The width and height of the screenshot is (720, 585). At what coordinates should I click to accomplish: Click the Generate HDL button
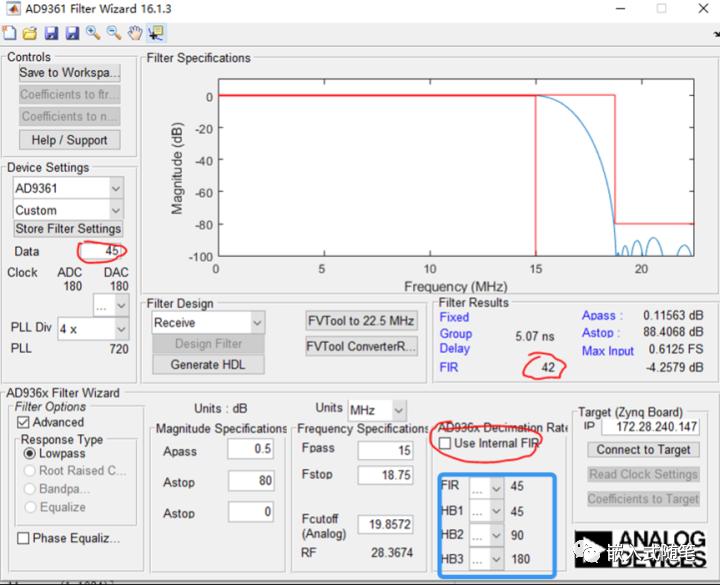(208, 365)
